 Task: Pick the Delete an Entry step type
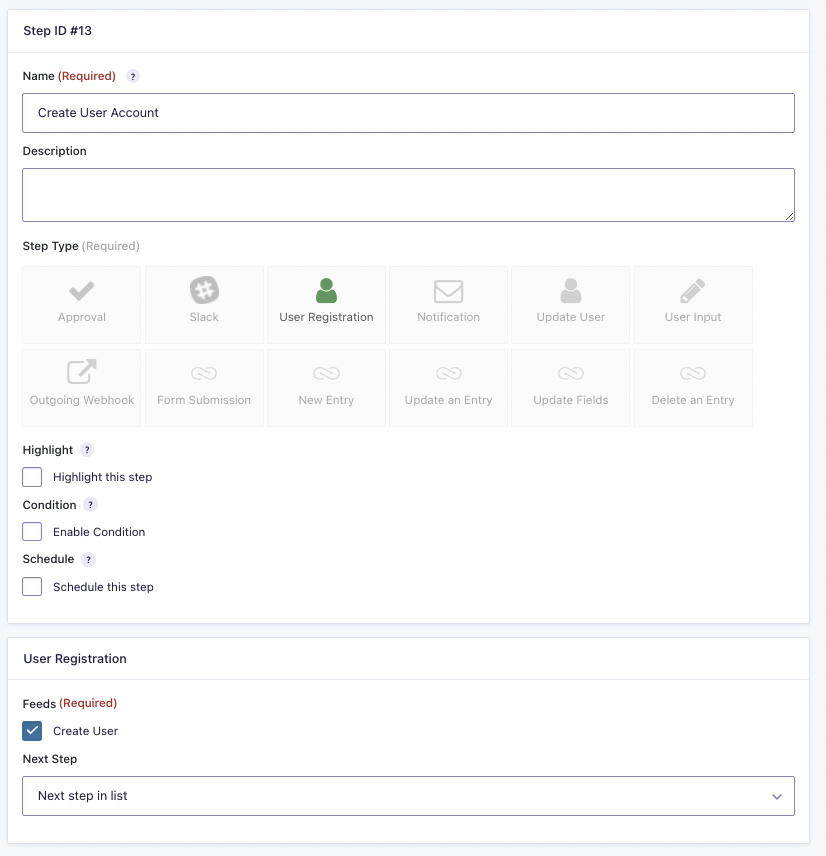click(x=693, y=387)
